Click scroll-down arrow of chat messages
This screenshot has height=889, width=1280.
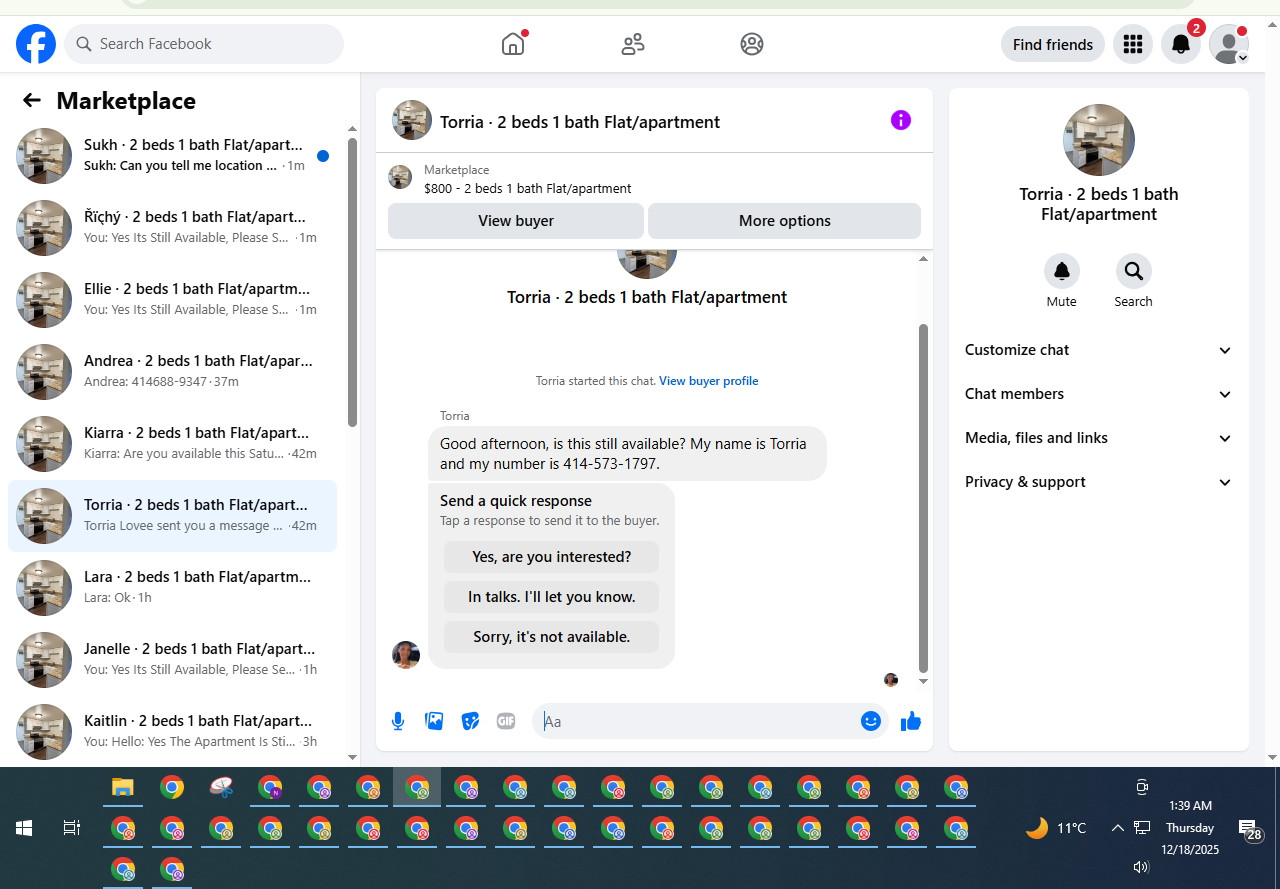pyautogui.click(x=923, y=682)
